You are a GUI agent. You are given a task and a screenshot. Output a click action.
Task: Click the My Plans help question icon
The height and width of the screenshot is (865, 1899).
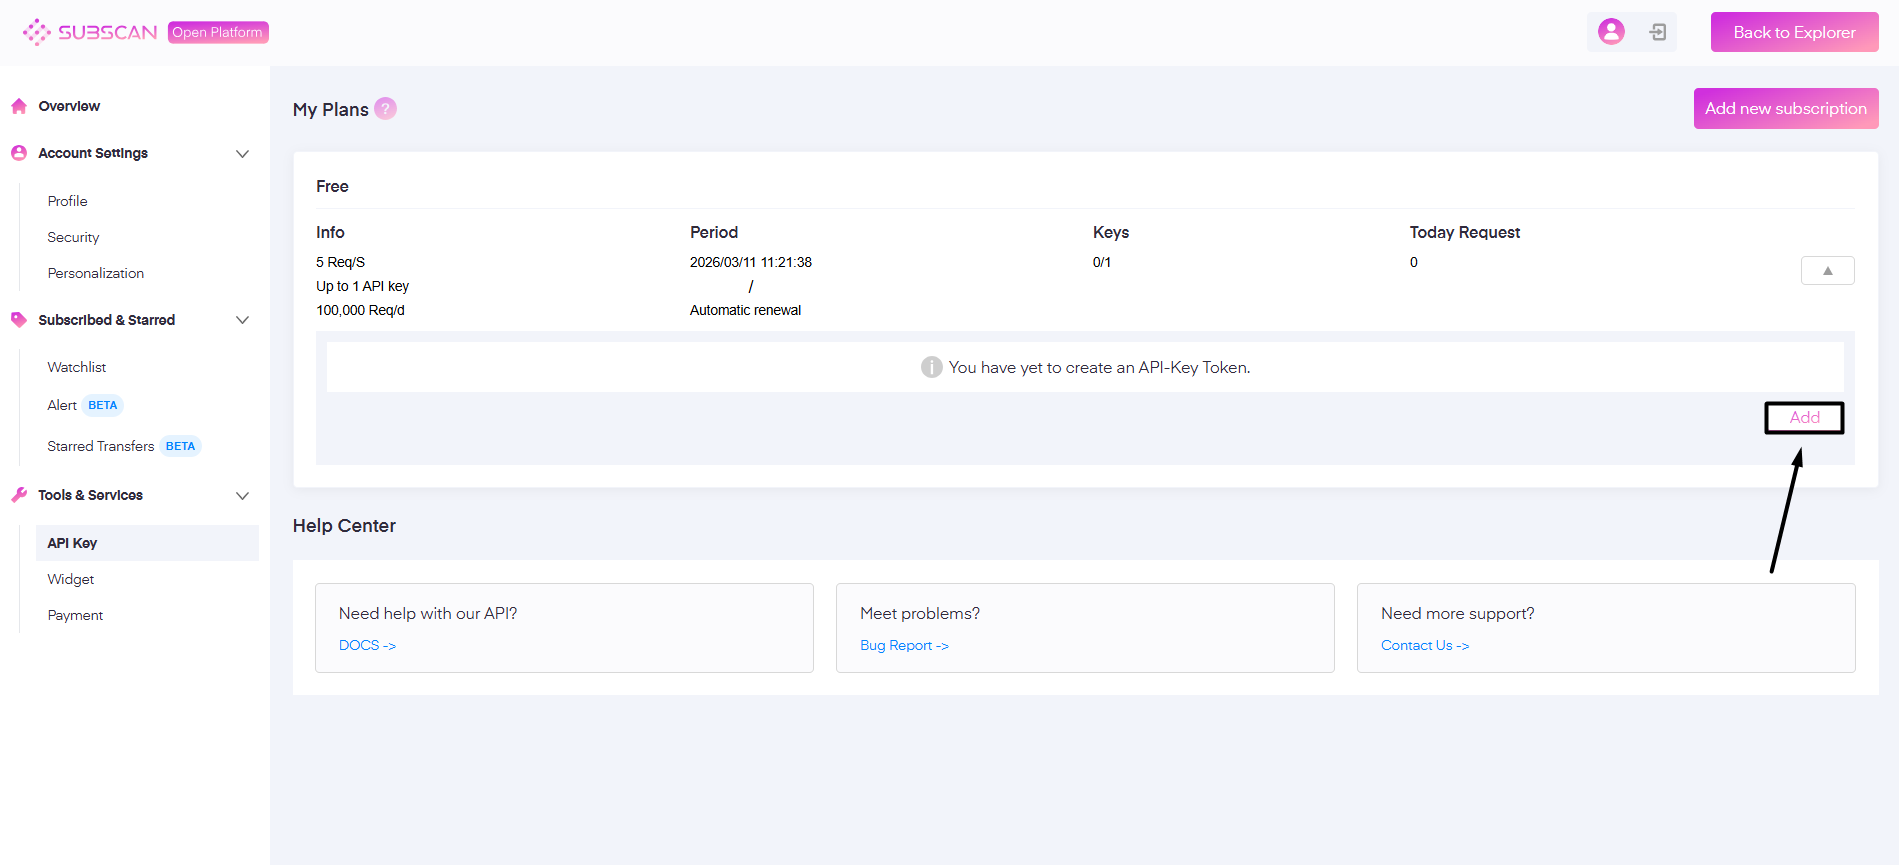385,109
